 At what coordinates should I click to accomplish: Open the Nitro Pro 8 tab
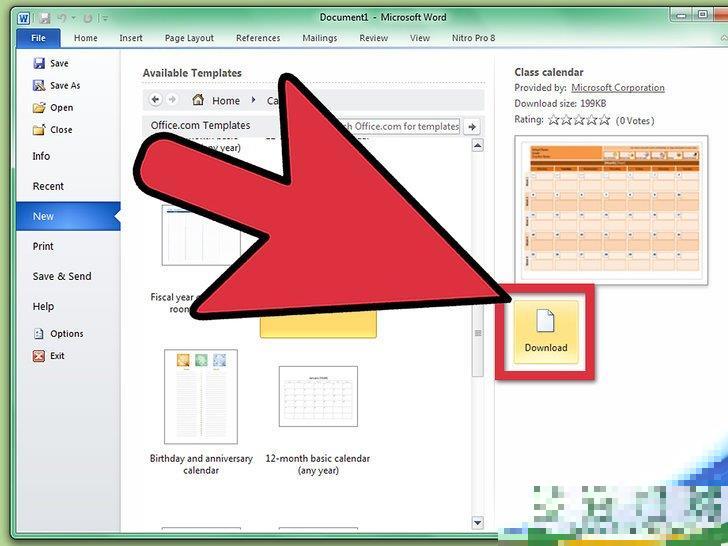pos(475,38)
